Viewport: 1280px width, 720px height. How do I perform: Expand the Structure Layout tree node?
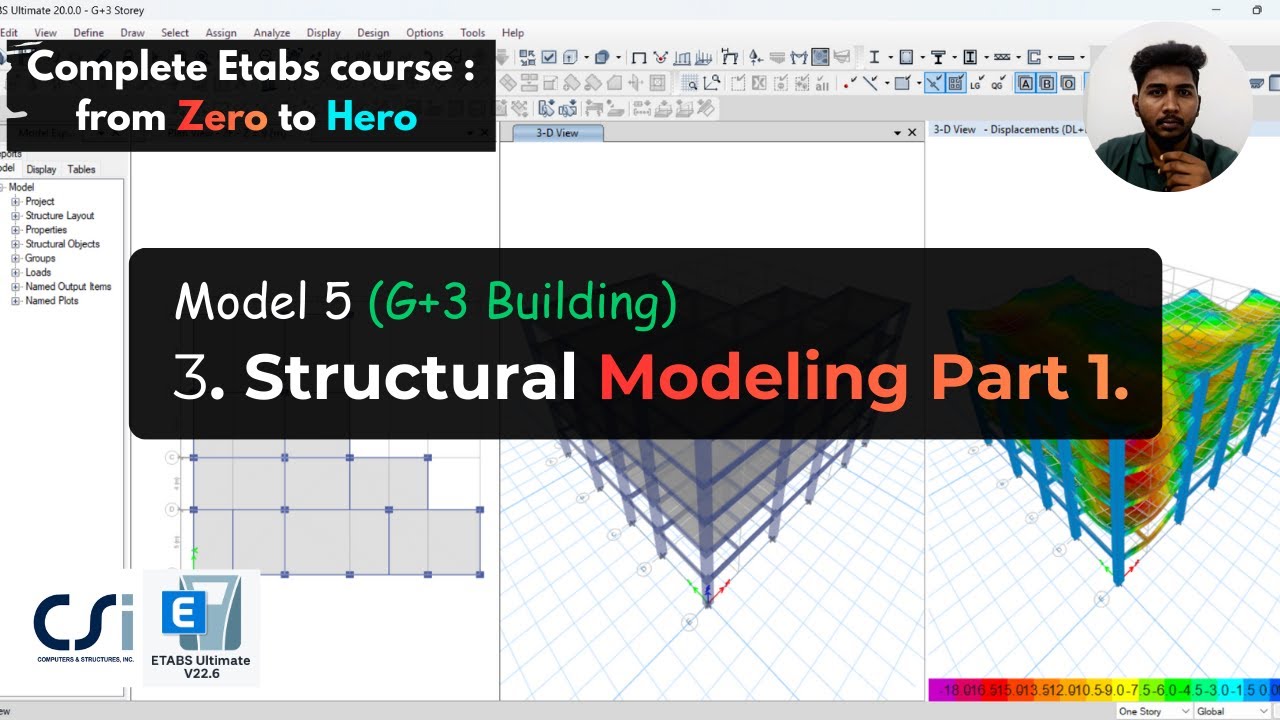(15, 215)
